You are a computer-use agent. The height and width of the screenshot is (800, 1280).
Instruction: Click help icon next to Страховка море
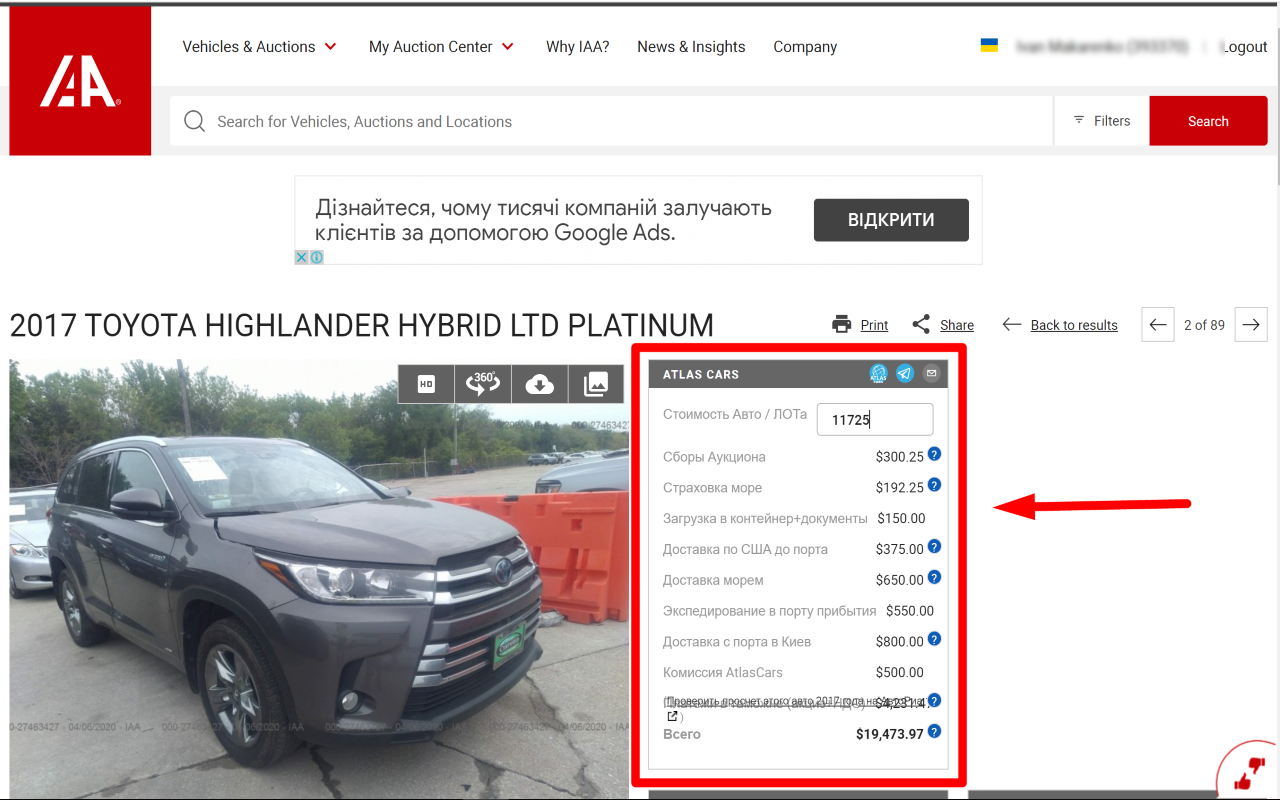pos(934,485)
